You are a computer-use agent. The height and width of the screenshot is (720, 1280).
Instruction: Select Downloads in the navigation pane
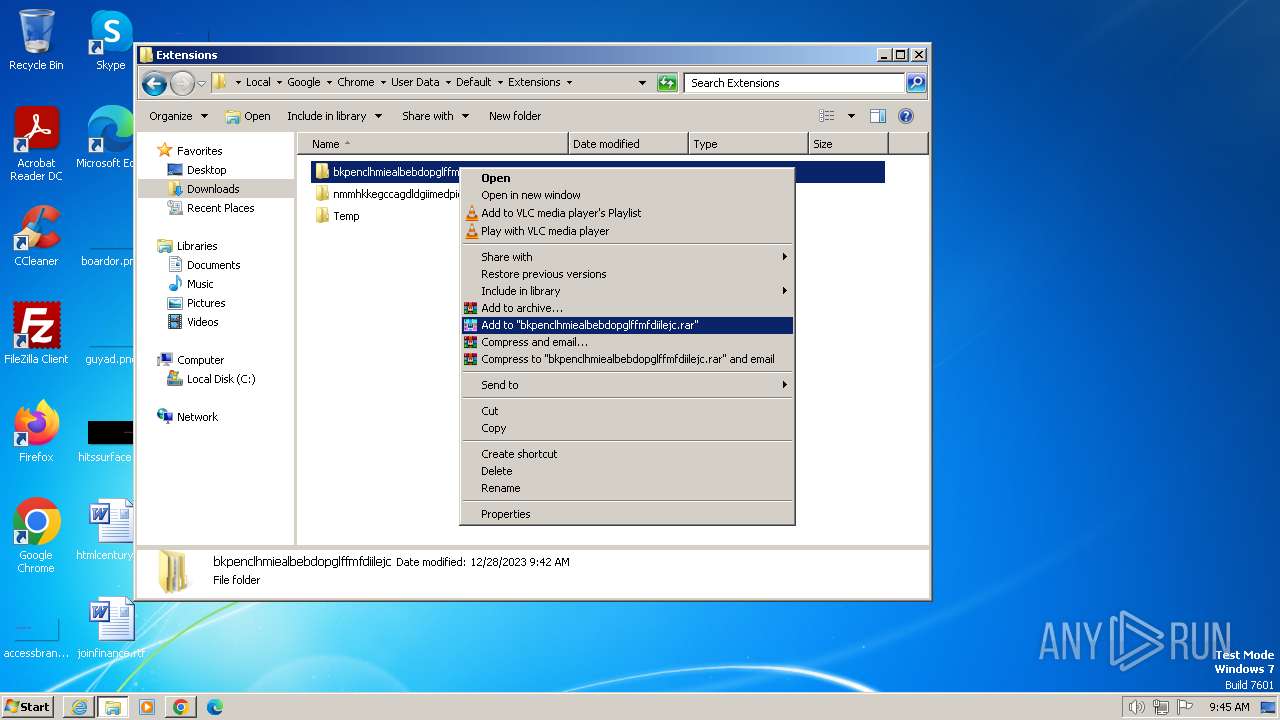pyautogui.click(x=213, y=189)
